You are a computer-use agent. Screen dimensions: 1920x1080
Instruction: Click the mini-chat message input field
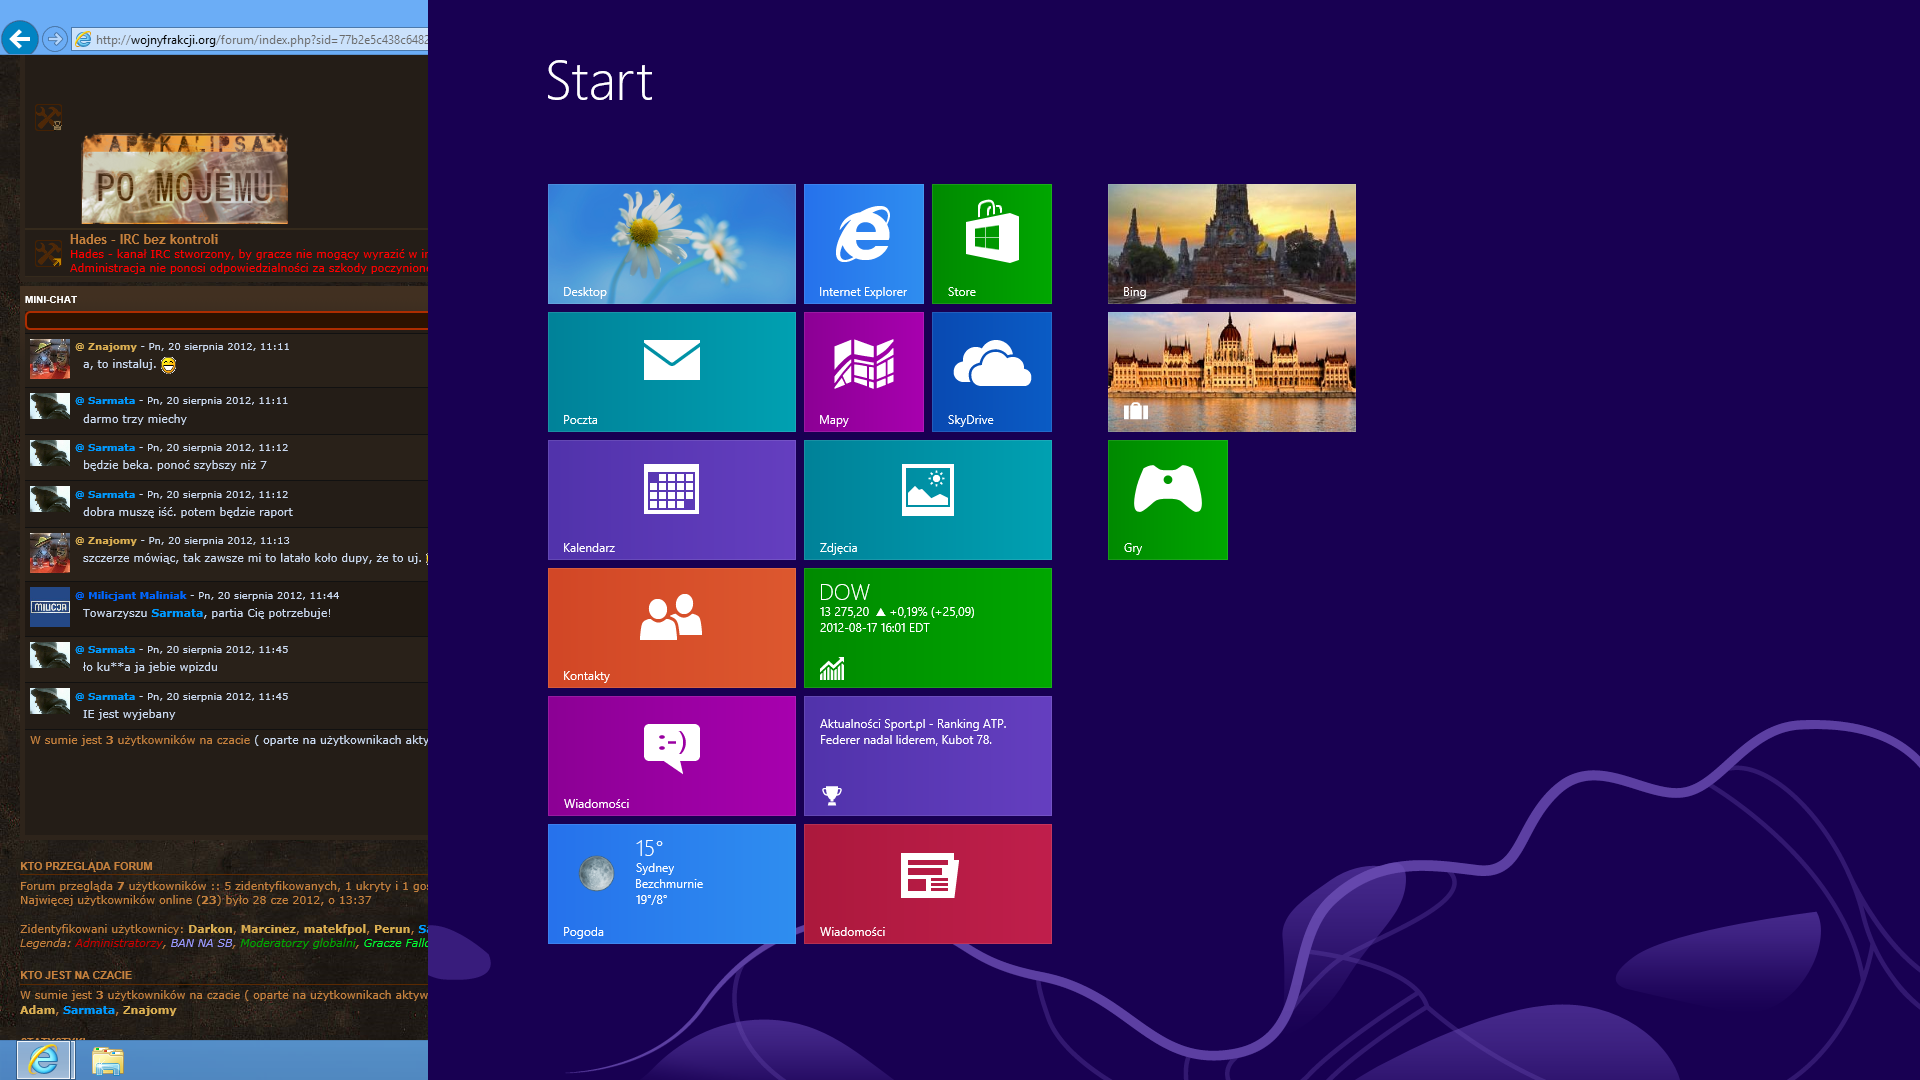click(227, 320)
